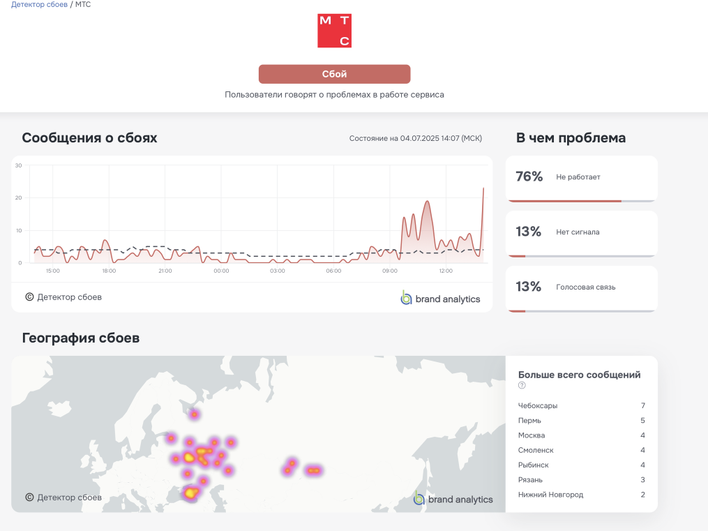708x531 pixels.
Task: Click the 09:00 label on chart axis
Action: pyautogui.click(x=390, y=271)
